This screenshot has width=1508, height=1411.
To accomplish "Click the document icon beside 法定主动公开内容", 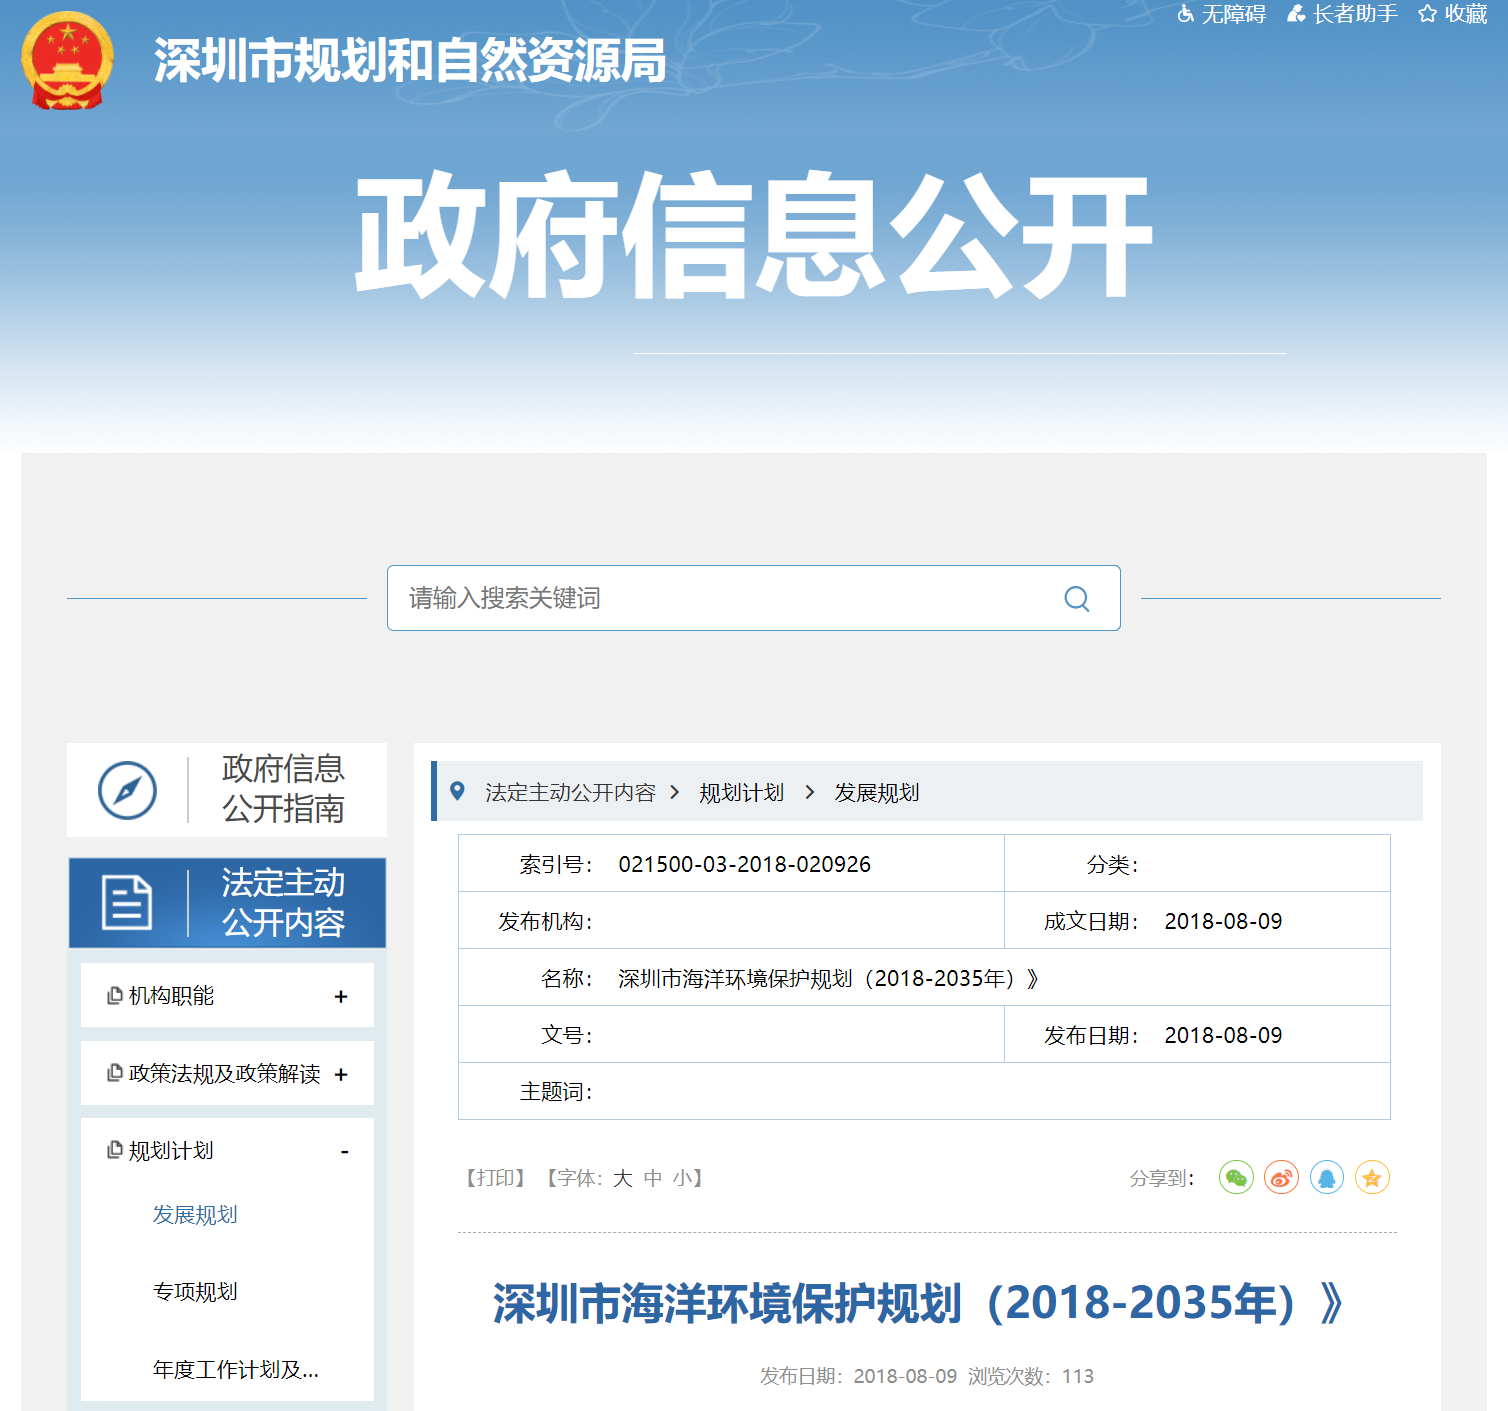I will click(x=127, y=903).
